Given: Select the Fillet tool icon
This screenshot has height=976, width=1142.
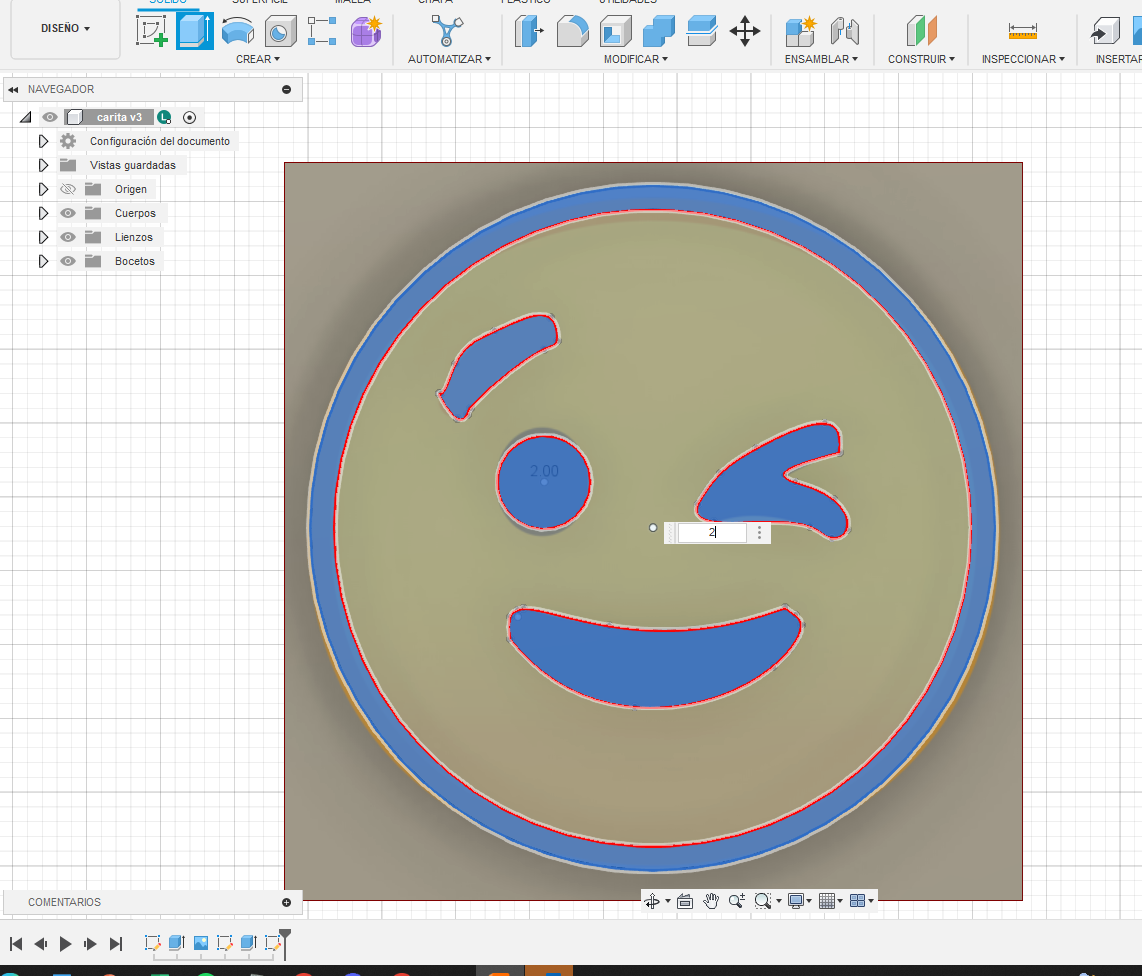Looking at the screenshot, I should coord(572,31).
